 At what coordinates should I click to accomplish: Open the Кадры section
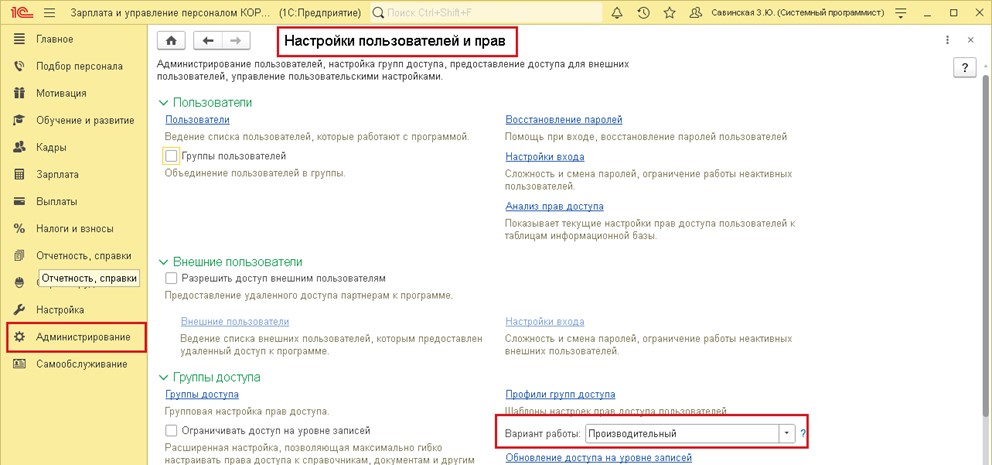(51, 147)
